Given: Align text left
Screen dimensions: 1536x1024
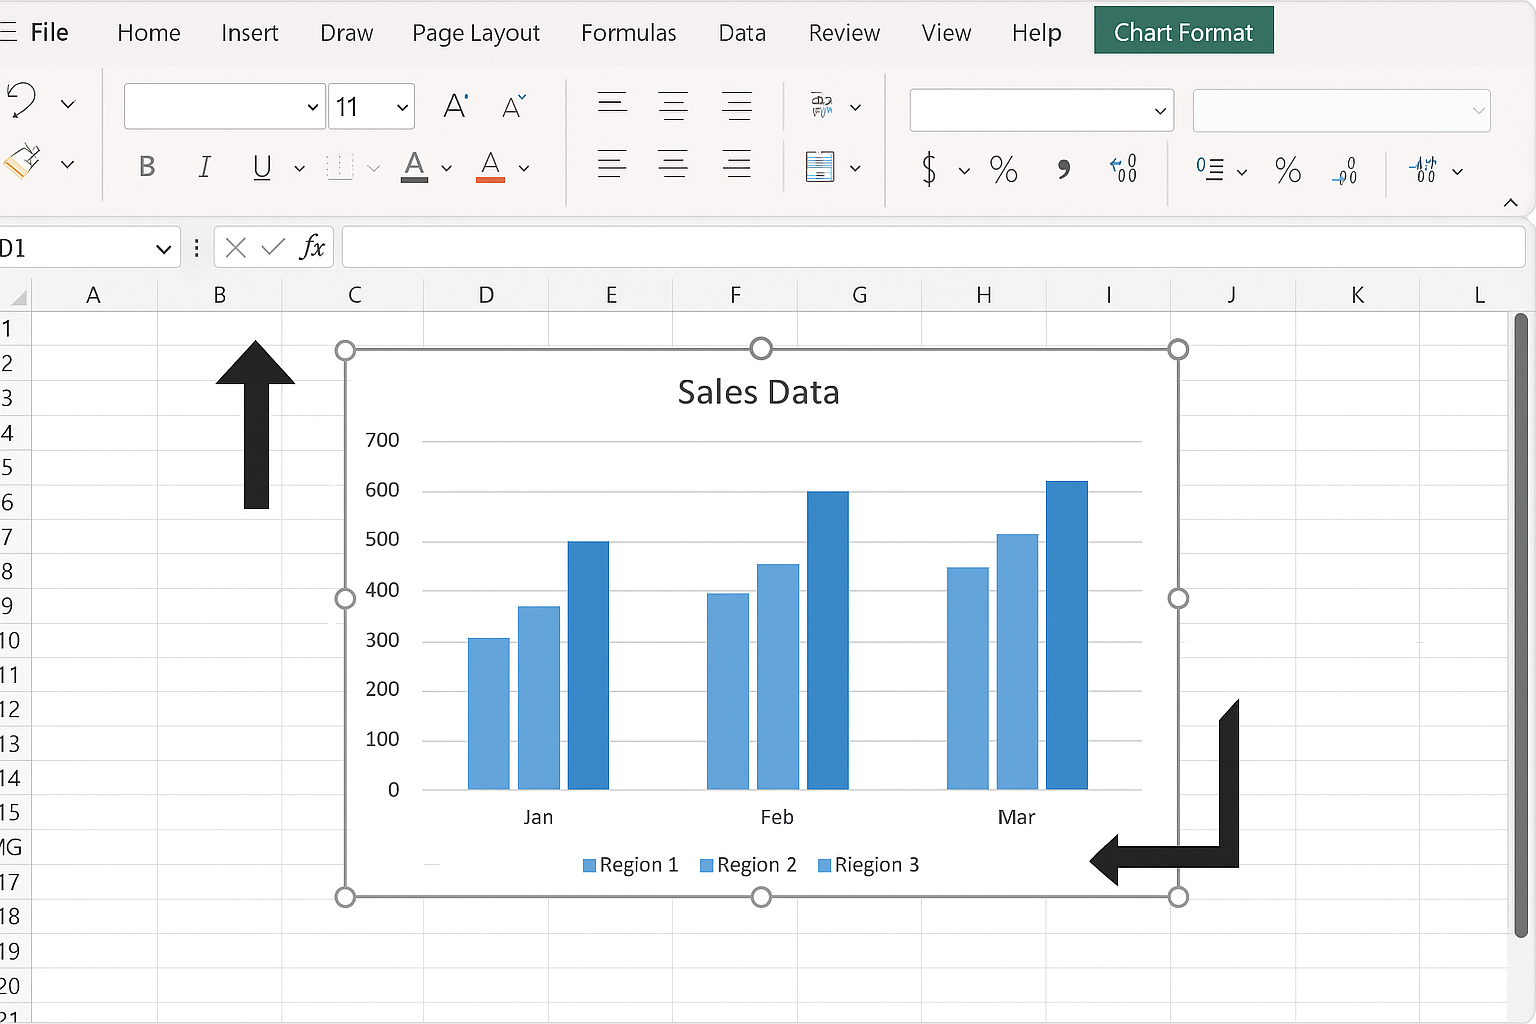Looking at the screenshot, I should [x=612, y=164].
